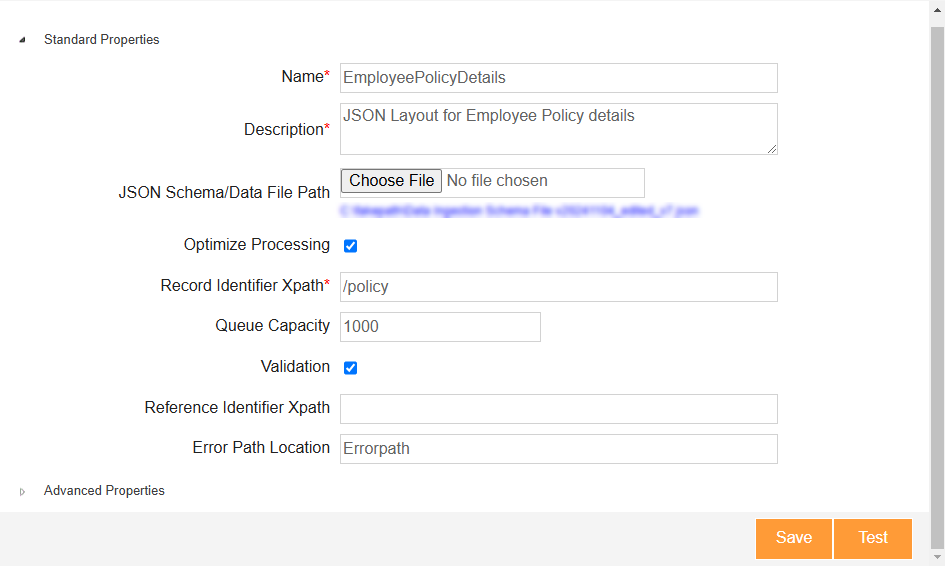Viewport: 945px width, 566px height.
Task: Click the Description resize handle
Action: click(x=771, y=149)
